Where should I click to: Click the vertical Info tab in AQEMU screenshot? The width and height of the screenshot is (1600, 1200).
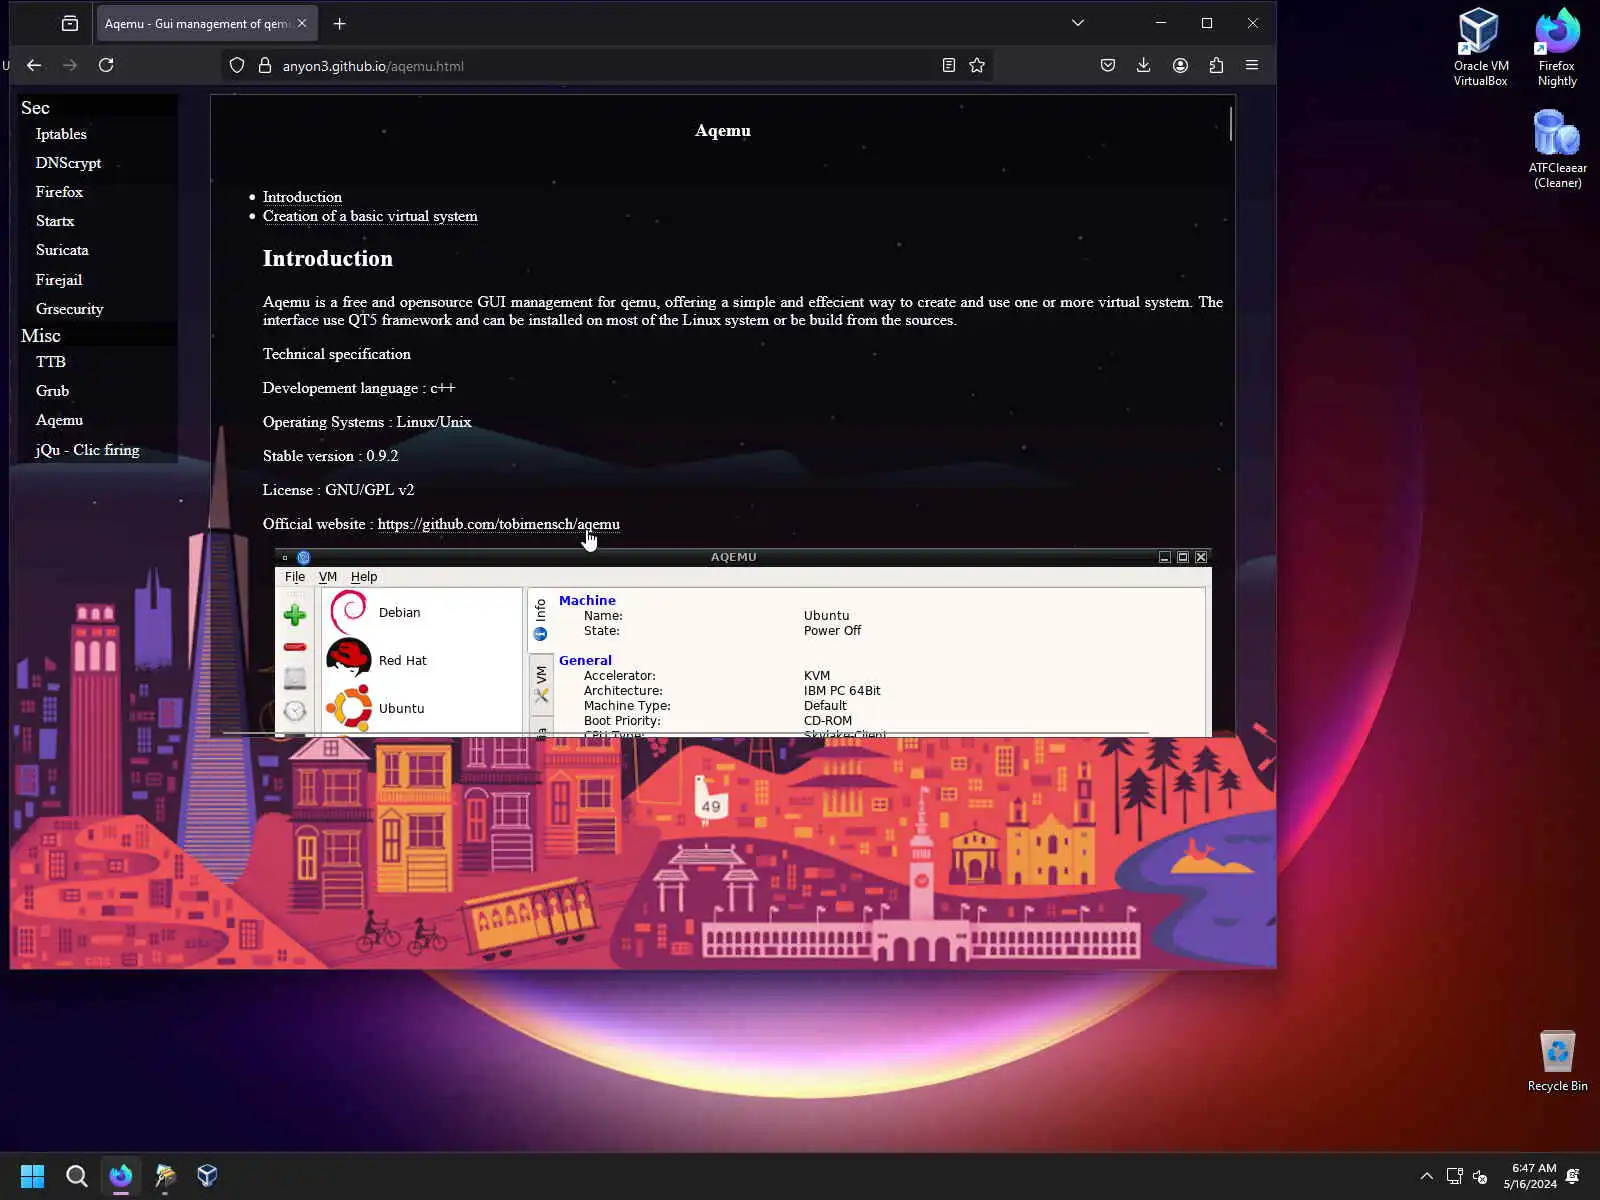click(x=541, y=618)
